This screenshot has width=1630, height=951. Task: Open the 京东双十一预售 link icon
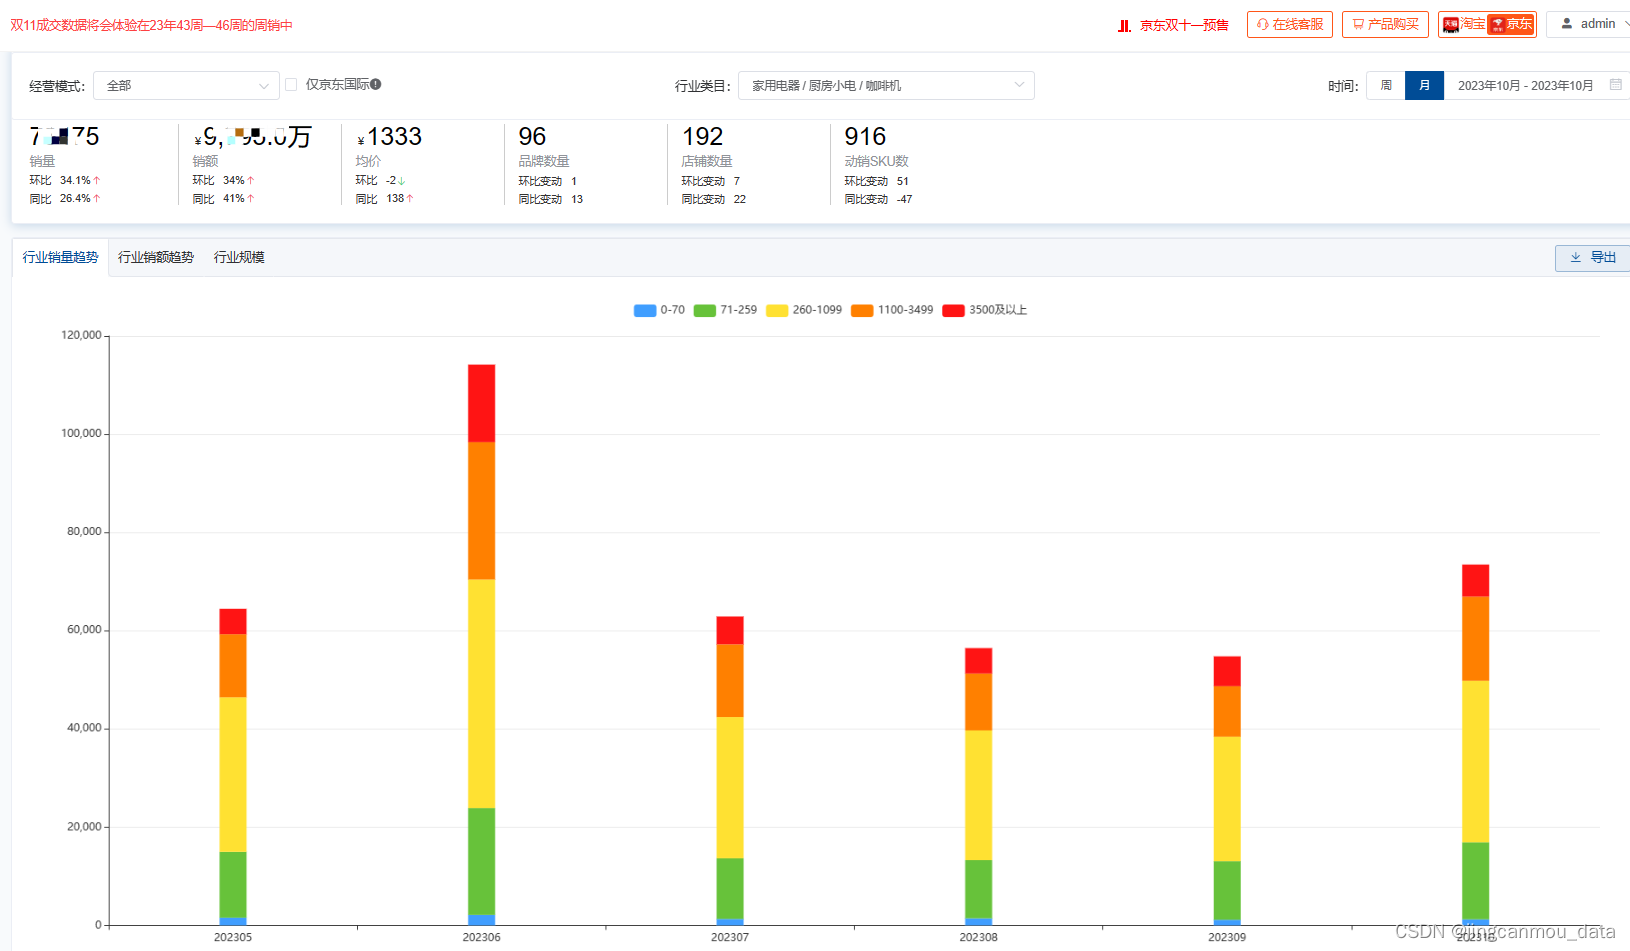tap(1124, 25)
